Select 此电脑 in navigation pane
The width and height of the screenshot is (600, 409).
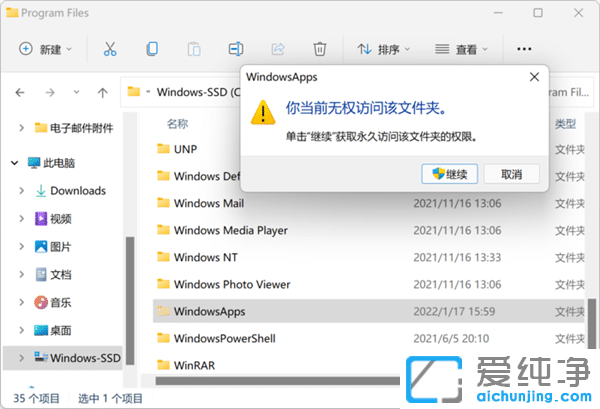click(51, 163)
